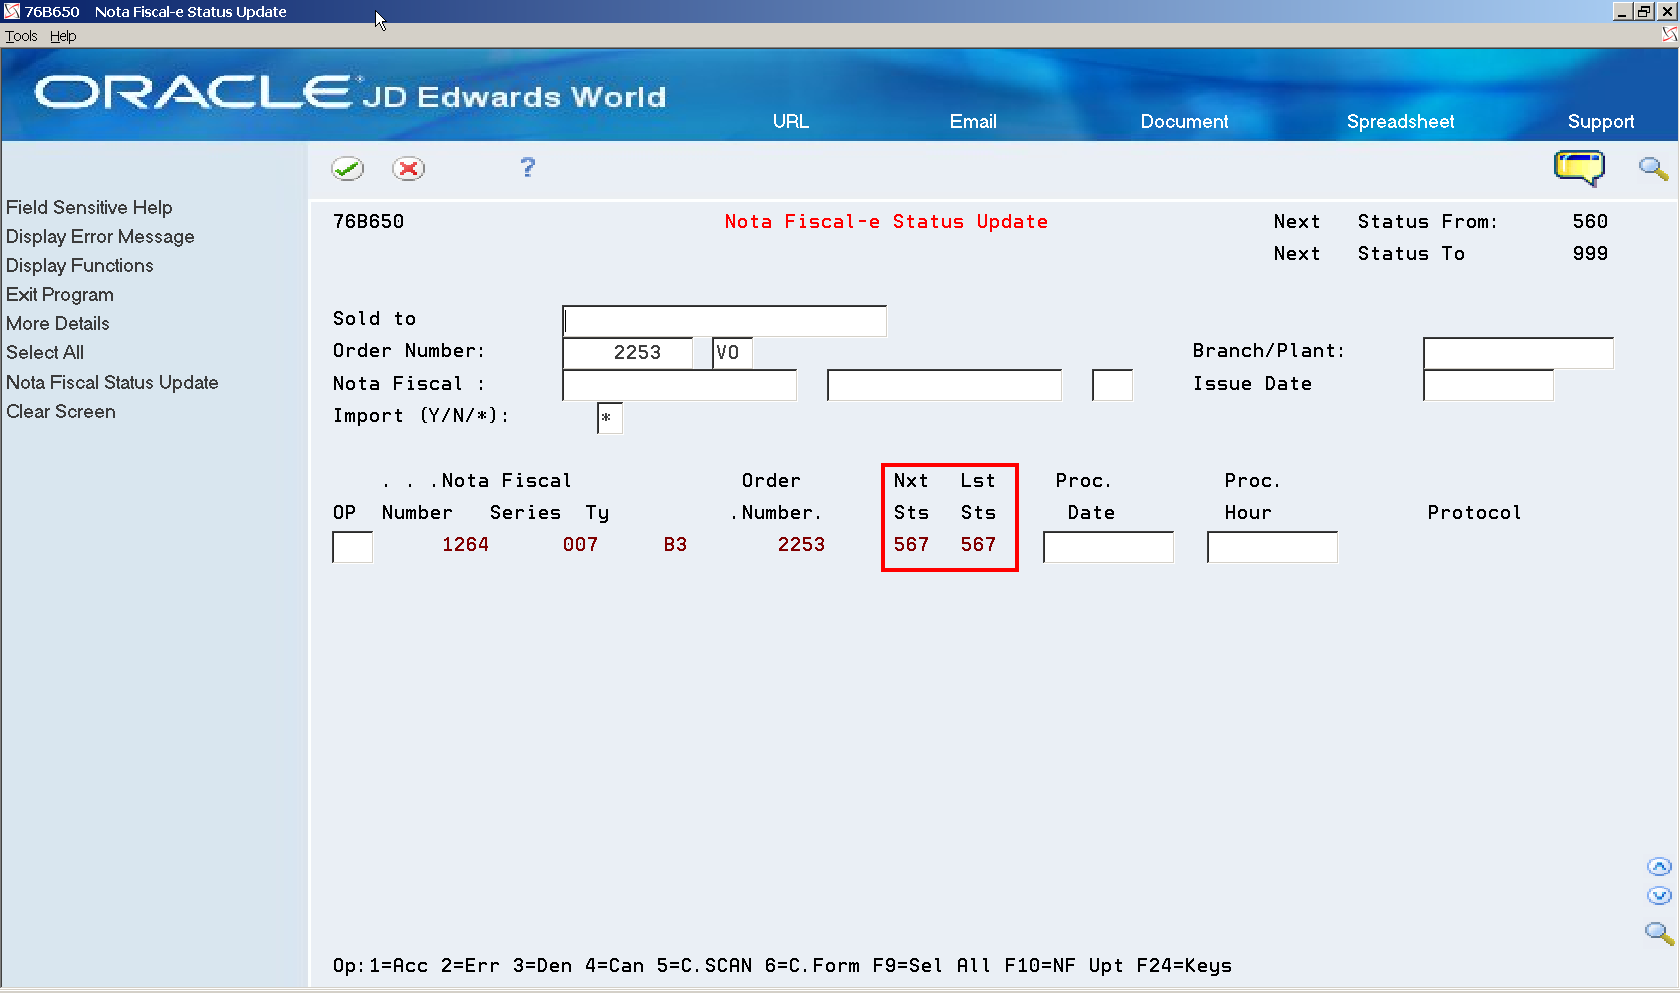Click the yellow message bubble icon
The image size is (1680, 993).
(x=1579, y=168)
